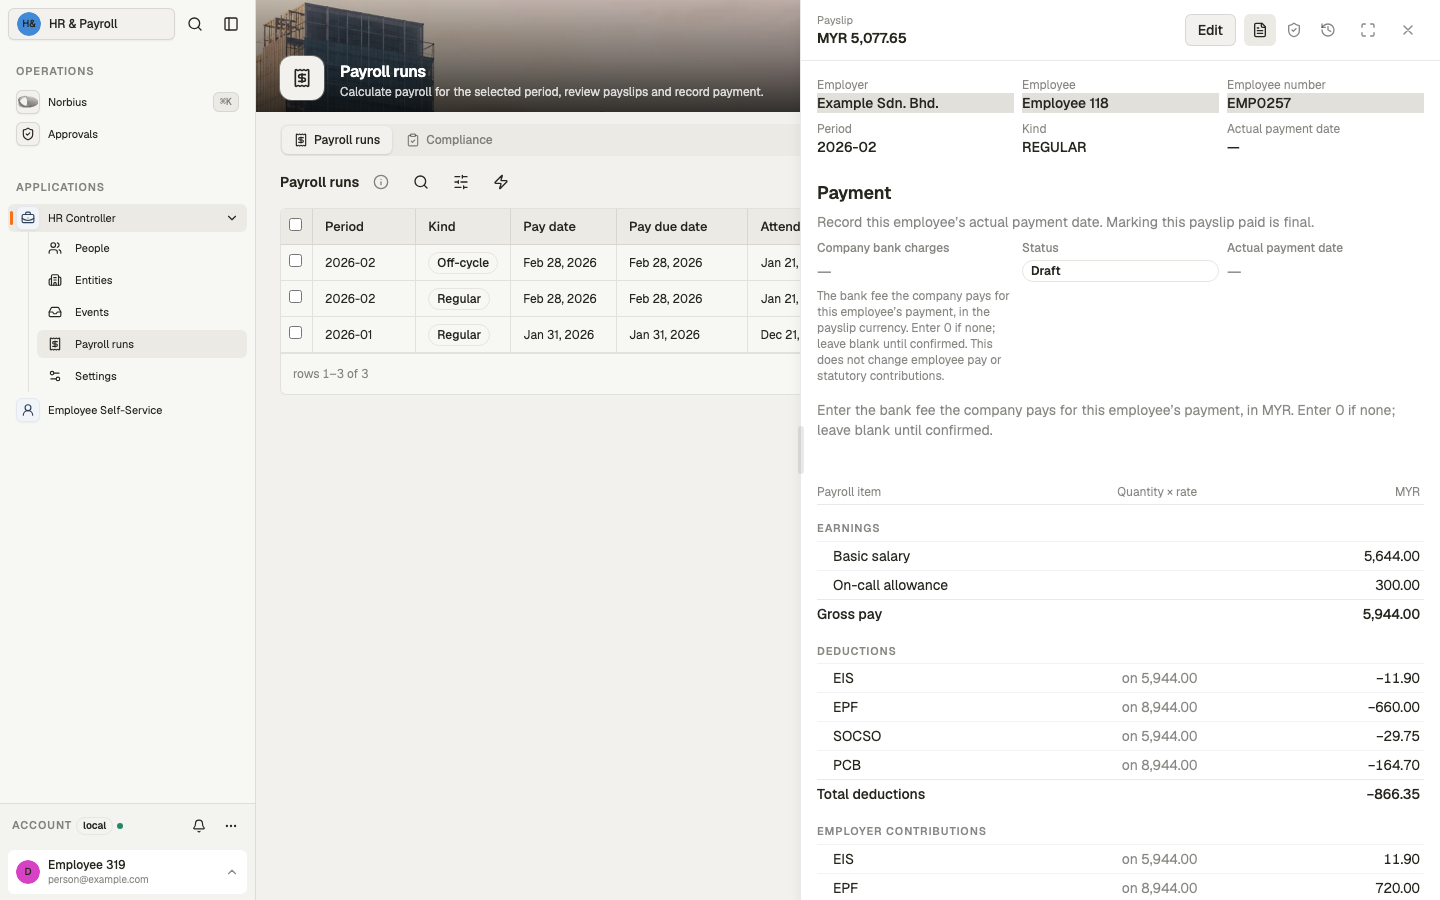Open notifications bell icon
This screenshot has height=900, width=1440.
(199, 826)
